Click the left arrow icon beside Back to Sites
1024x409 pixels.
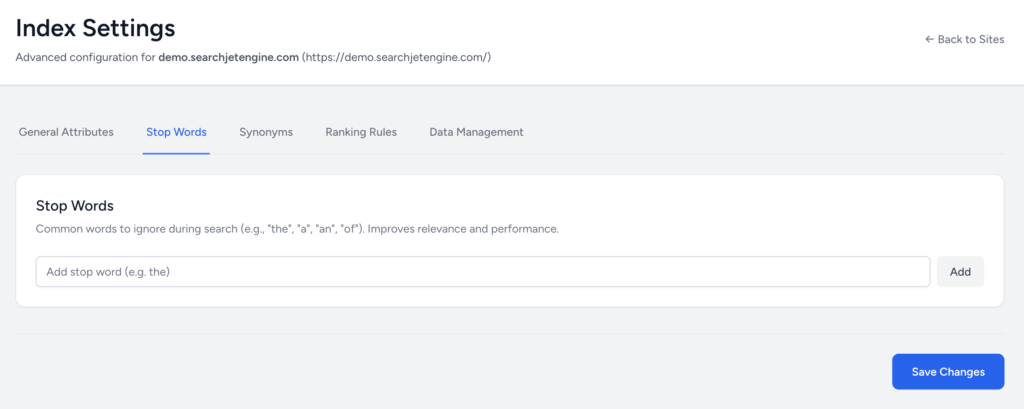(x=929, y=39)
